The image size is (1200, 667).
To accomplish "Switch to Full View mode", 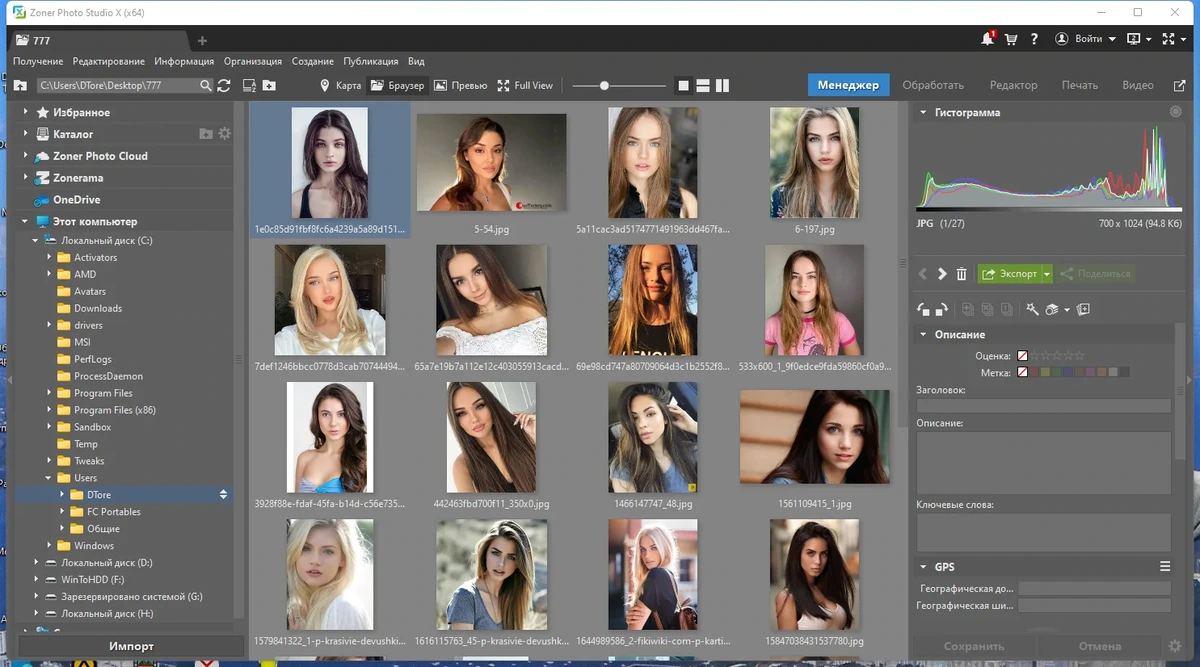I will (x=524, y=86).
